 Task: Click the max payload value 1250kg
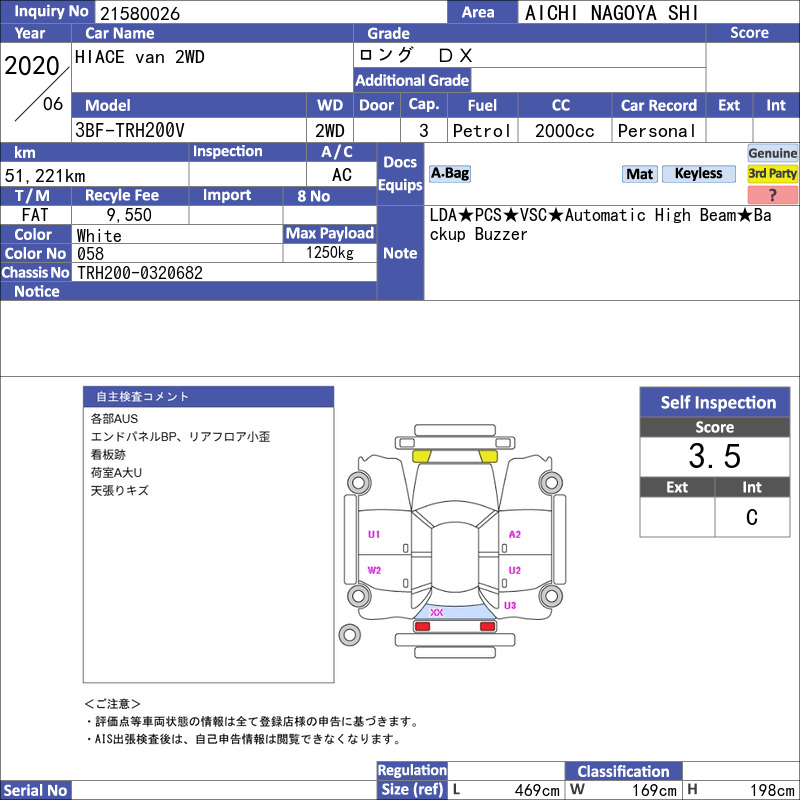[x=330, y=253]
